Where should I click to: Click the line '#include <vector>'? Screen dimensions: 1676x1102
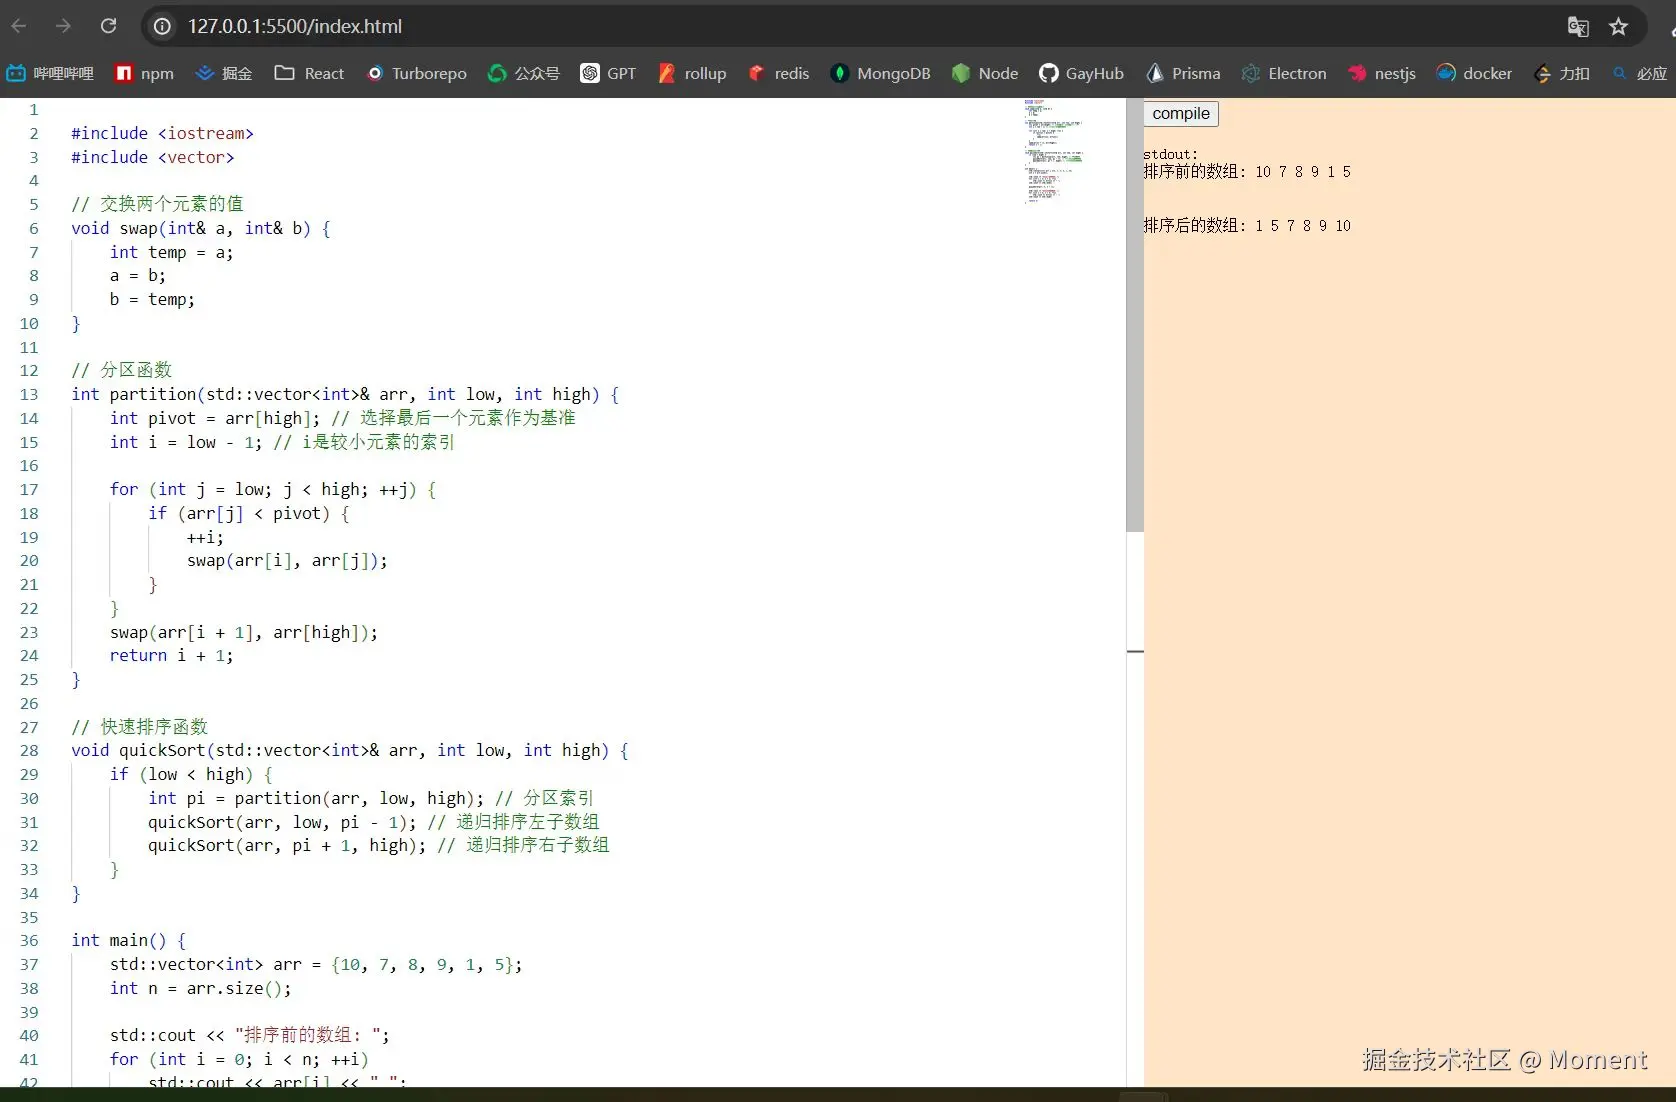click(x=152, y=157)
